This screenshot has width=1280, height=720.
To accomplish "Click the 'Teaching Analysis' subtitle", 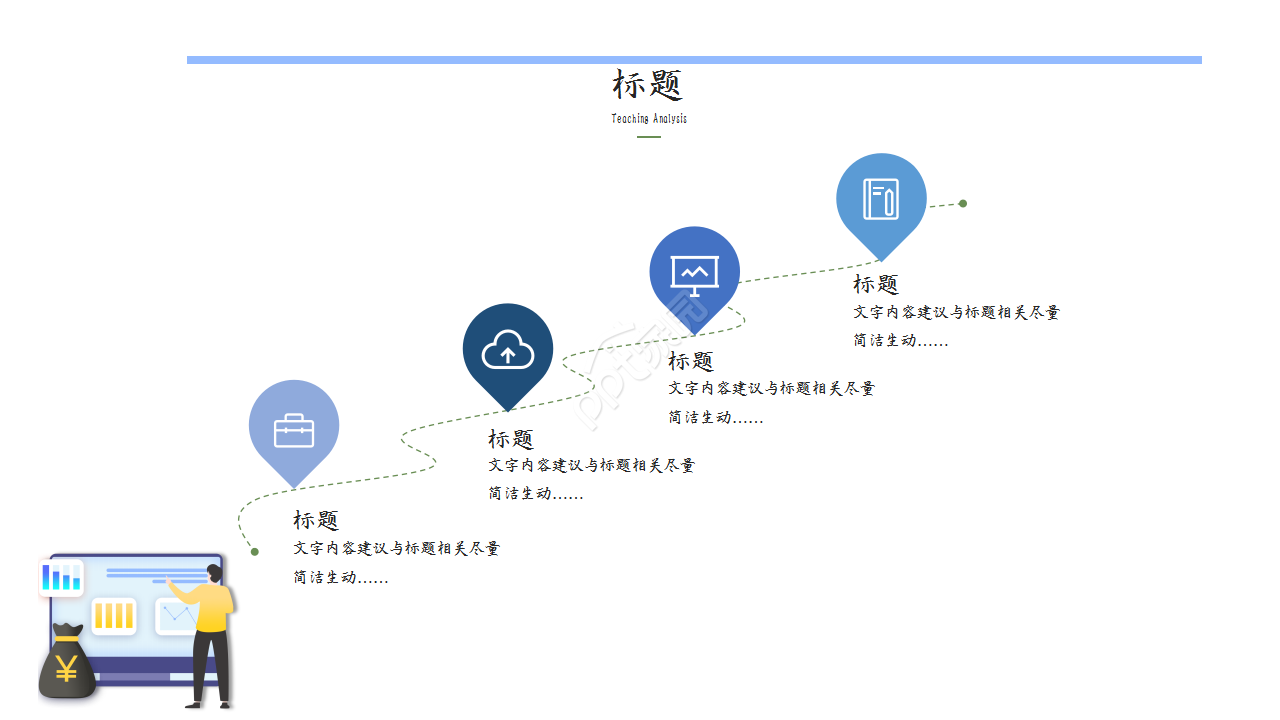I will [649, 119].
